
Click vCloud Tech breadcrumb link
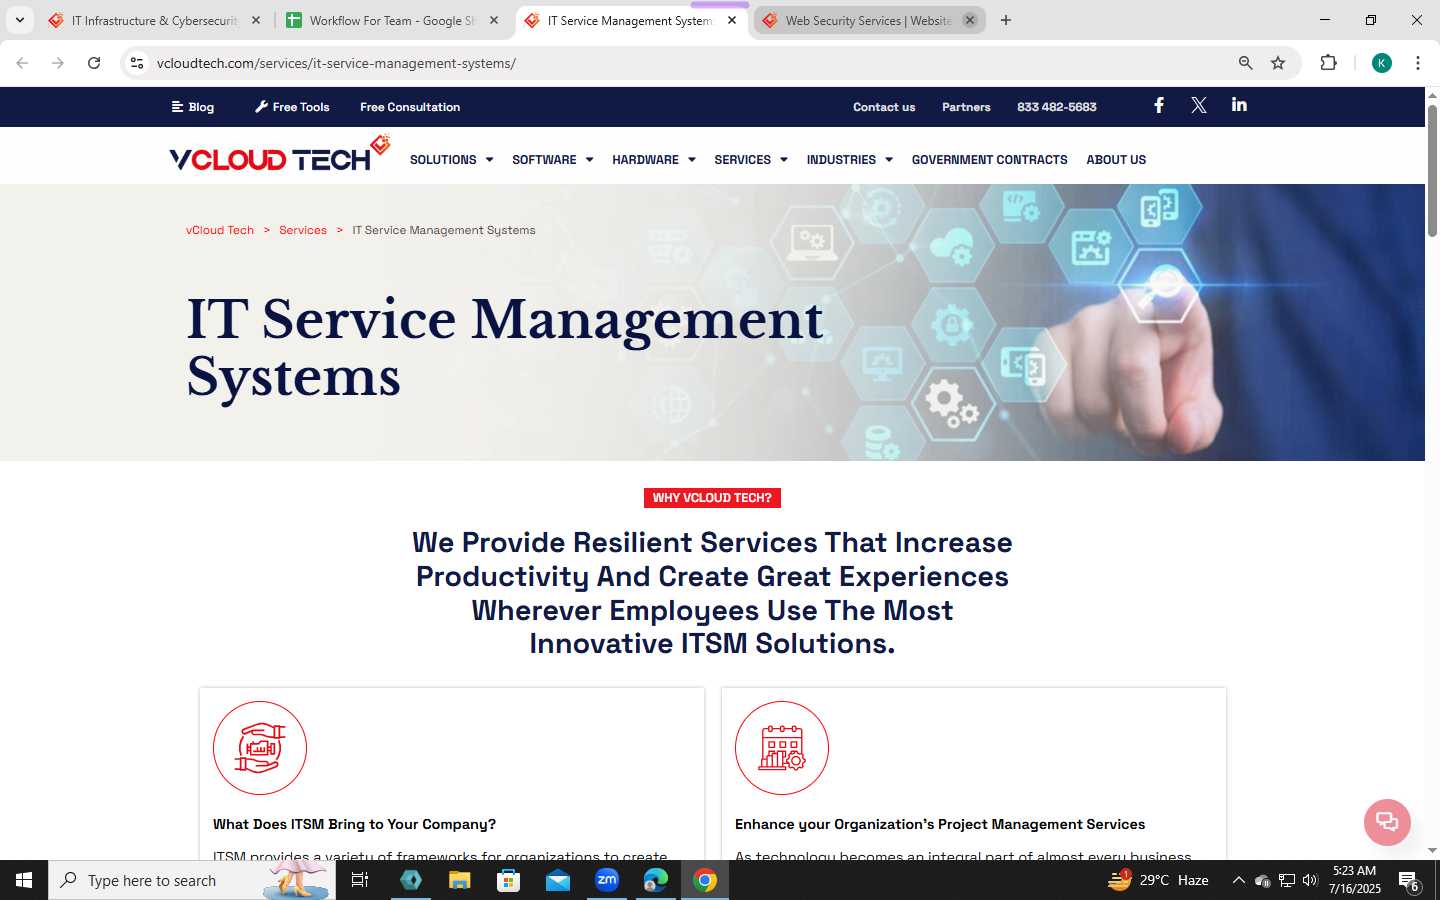click(x=220, y=230)
